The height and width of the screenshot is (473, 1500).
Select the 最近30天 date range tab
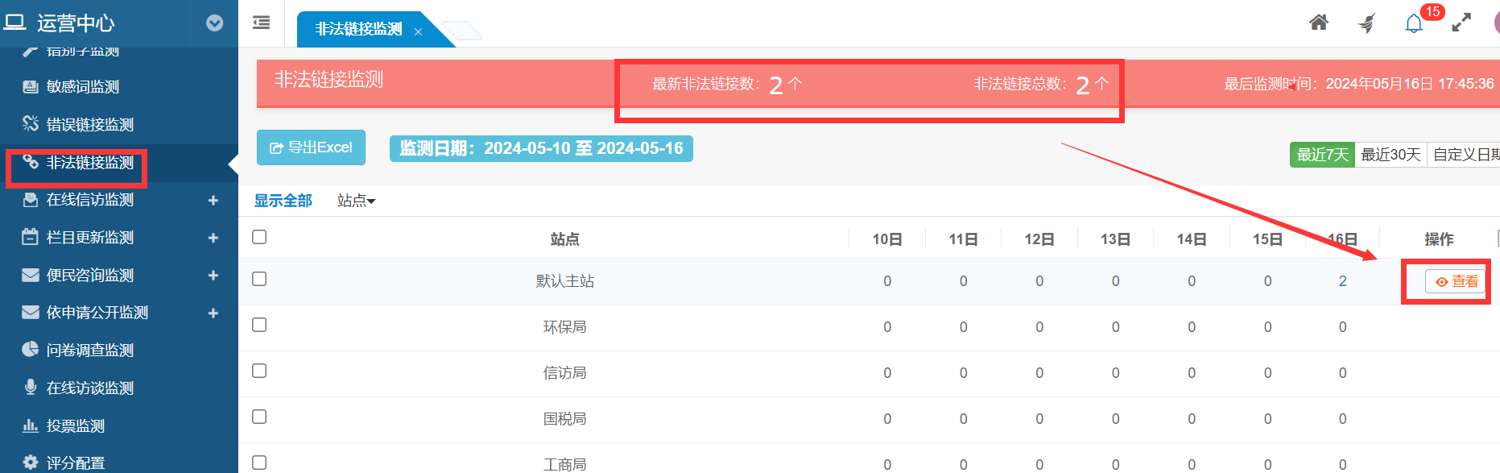coord(1390,155)
